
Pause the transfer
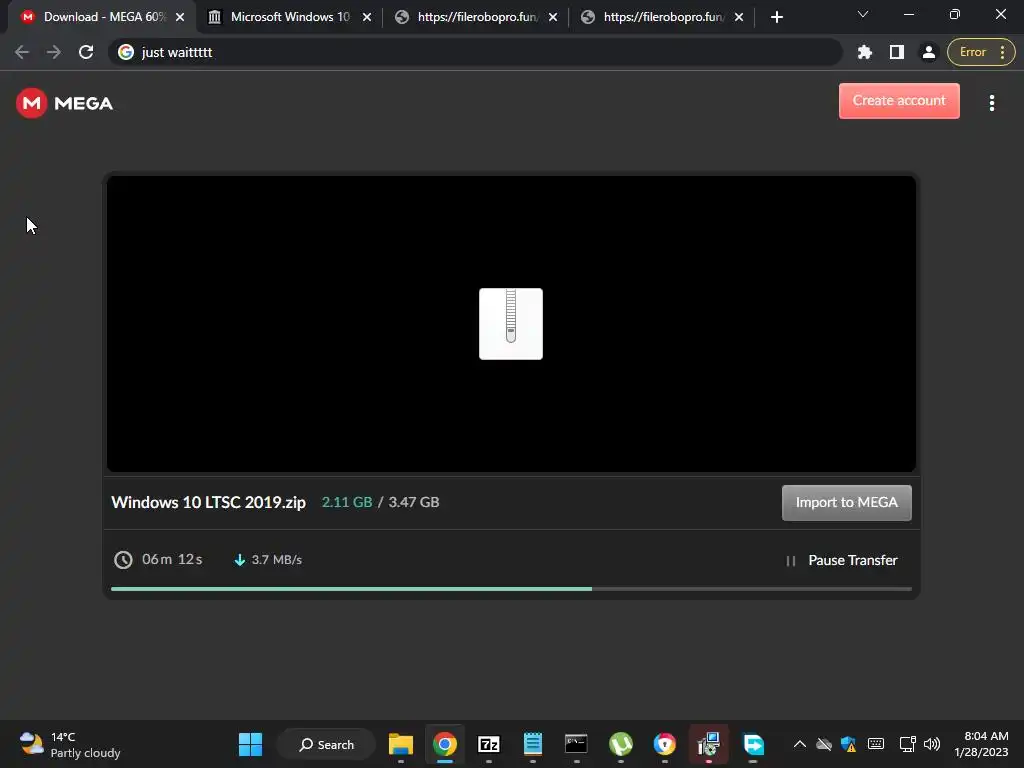coord(842,560)
